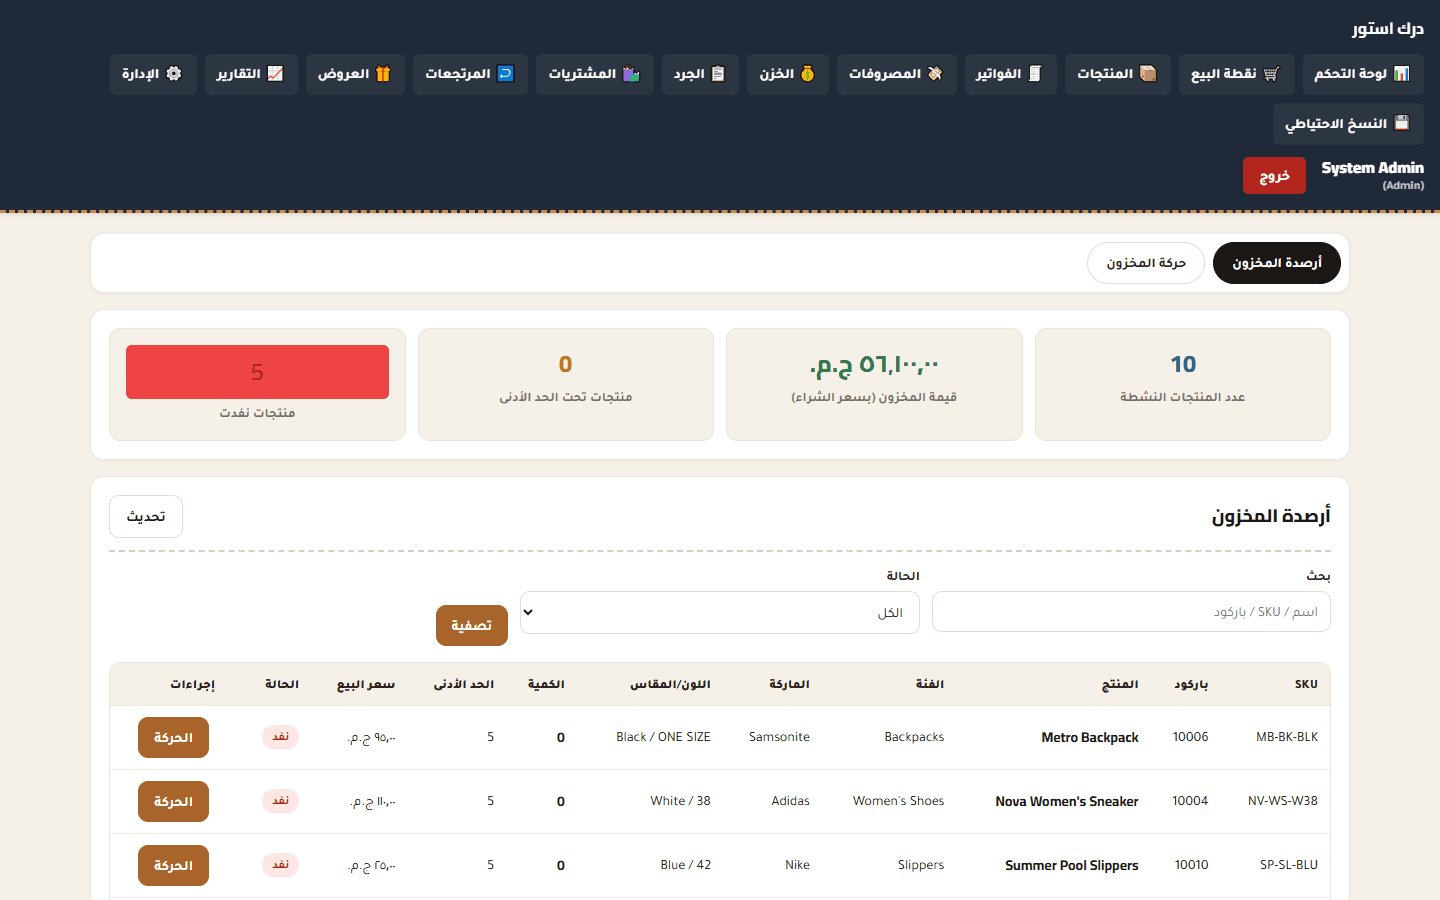1440x900 pixels.
Task: Apply filters with the تصفية button
Action: point(472,625)
